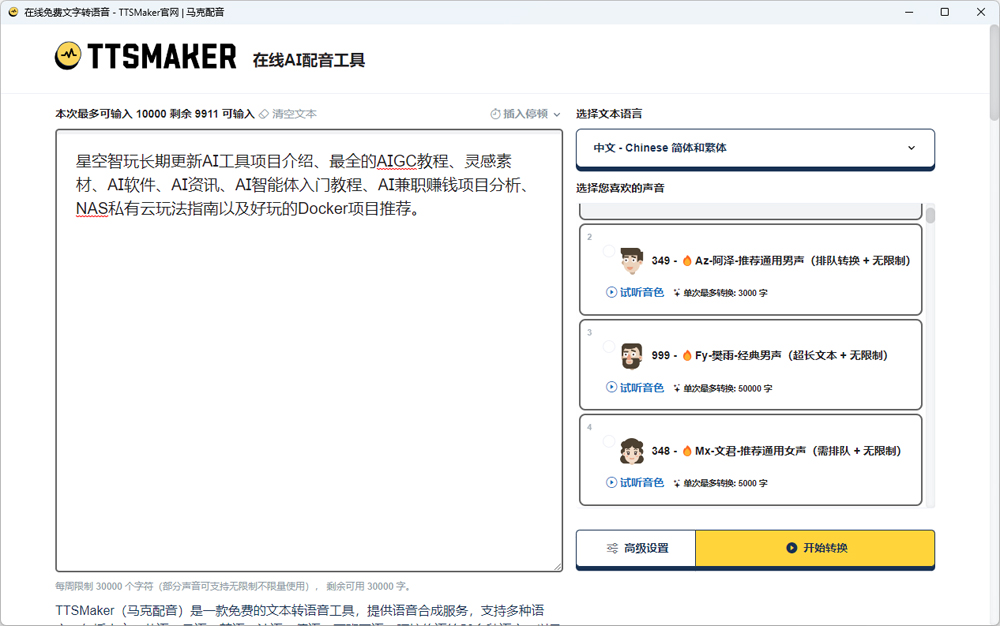Click 单次最多转换: 3000 字 text
The width and height of the screenshot is (1000, 626).
tap(726, 293)
